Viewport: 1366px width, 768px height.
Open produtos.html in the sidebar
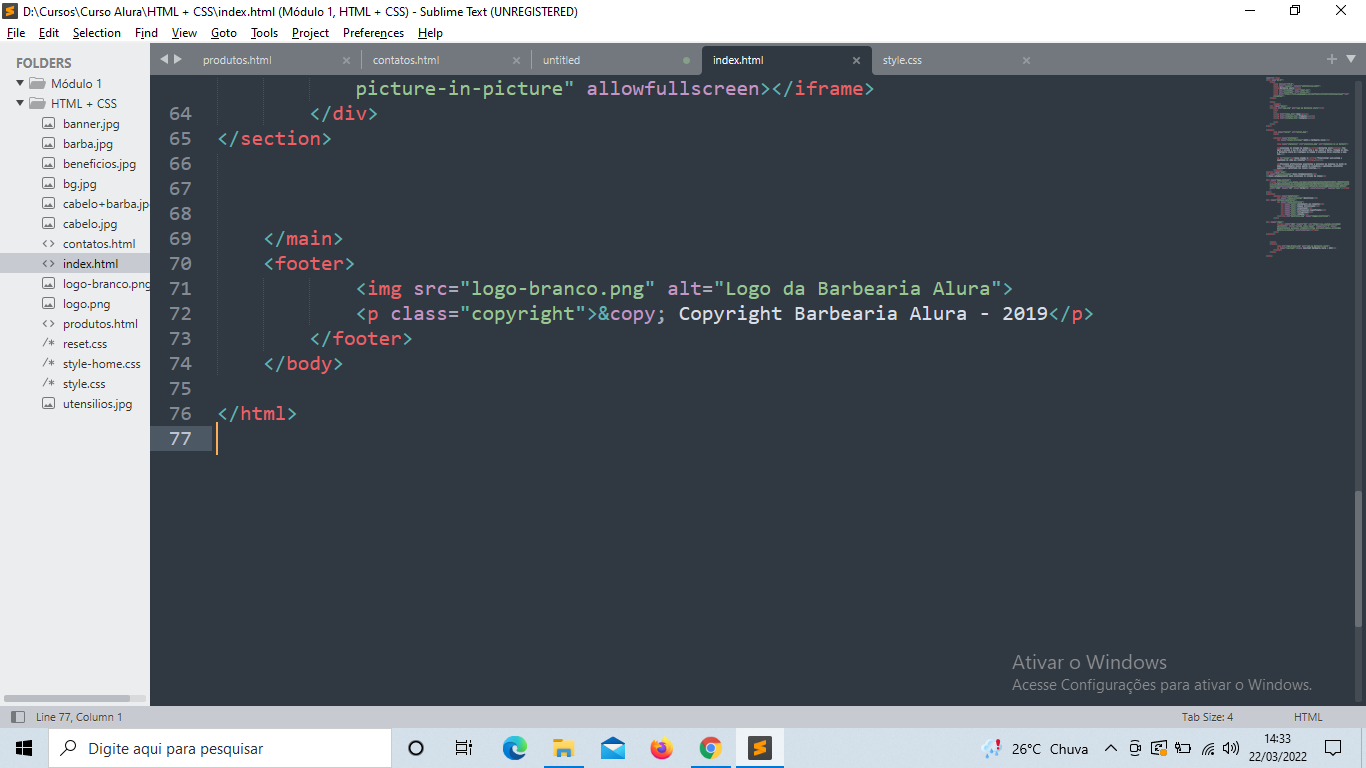(100, 324)
